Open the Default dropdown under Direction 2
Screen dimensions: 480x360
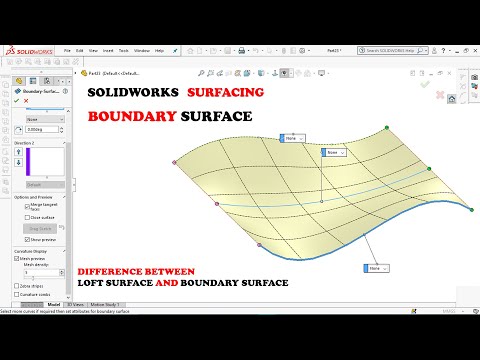point(45,185)
